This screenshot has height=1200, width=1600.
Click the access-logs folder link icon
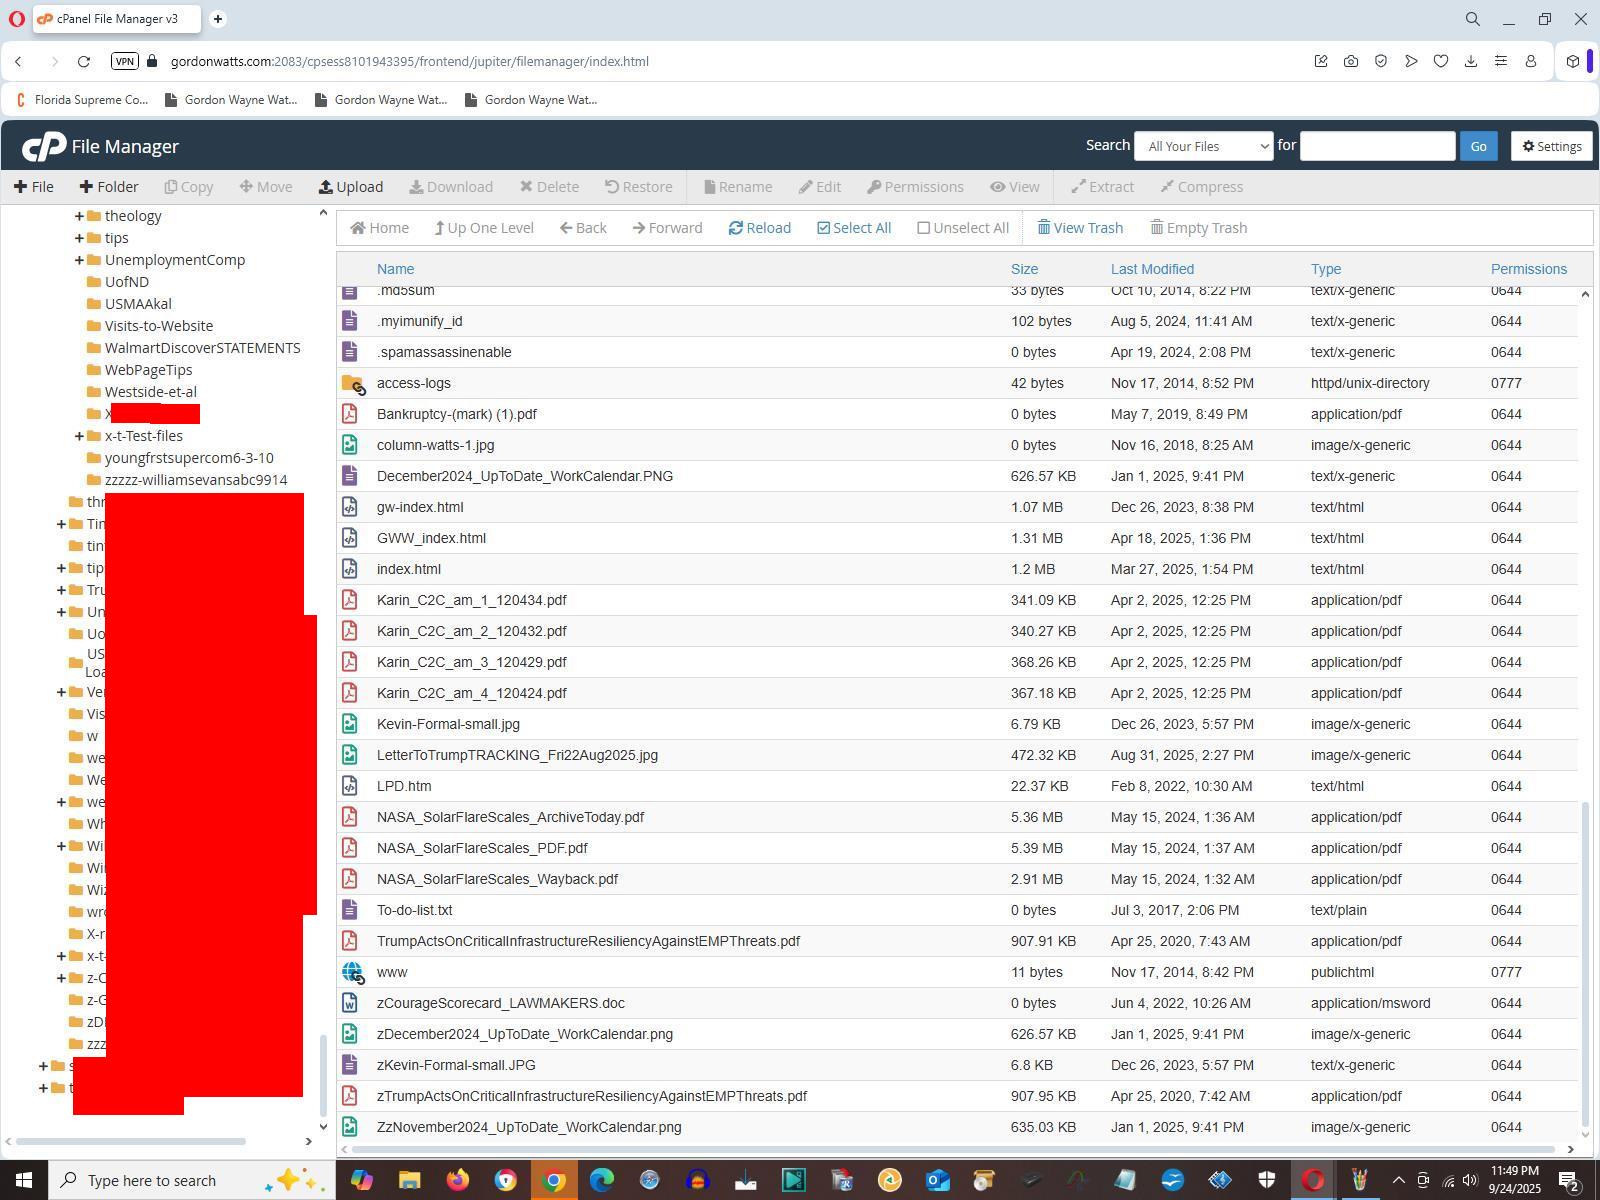pos(352,383)
